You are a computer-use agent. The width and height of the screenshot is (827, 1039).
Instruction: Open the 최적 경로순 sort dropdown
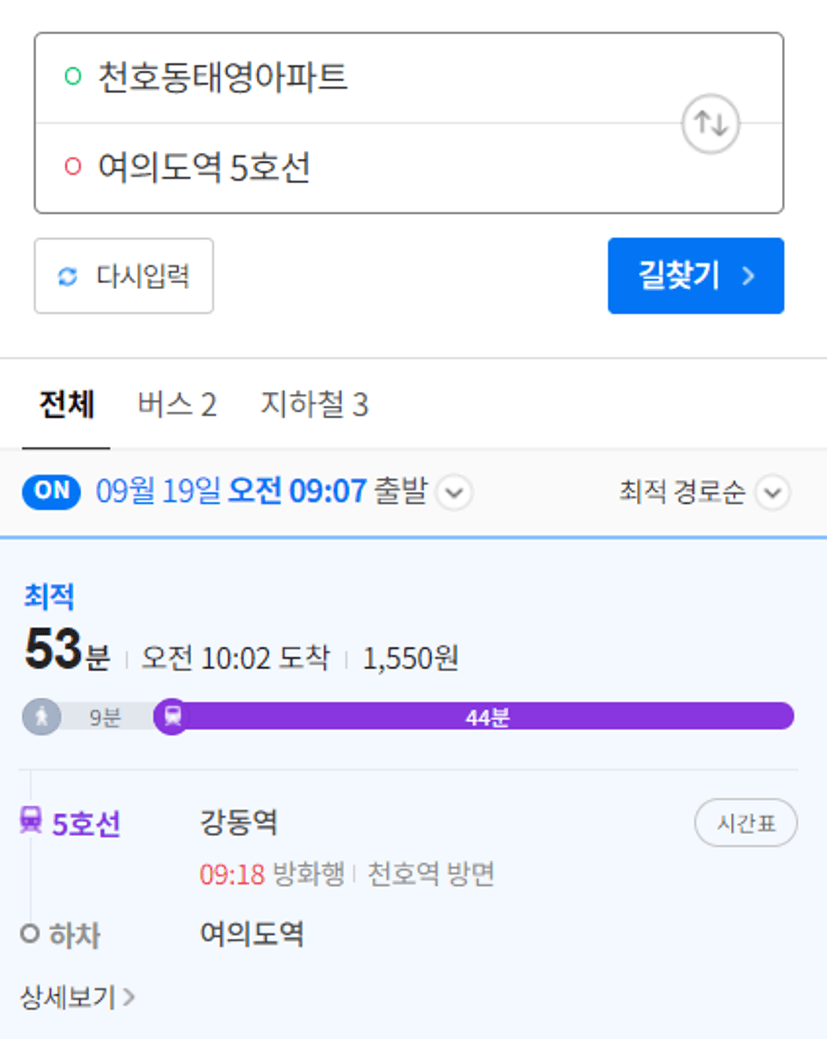tap(772, 493)
